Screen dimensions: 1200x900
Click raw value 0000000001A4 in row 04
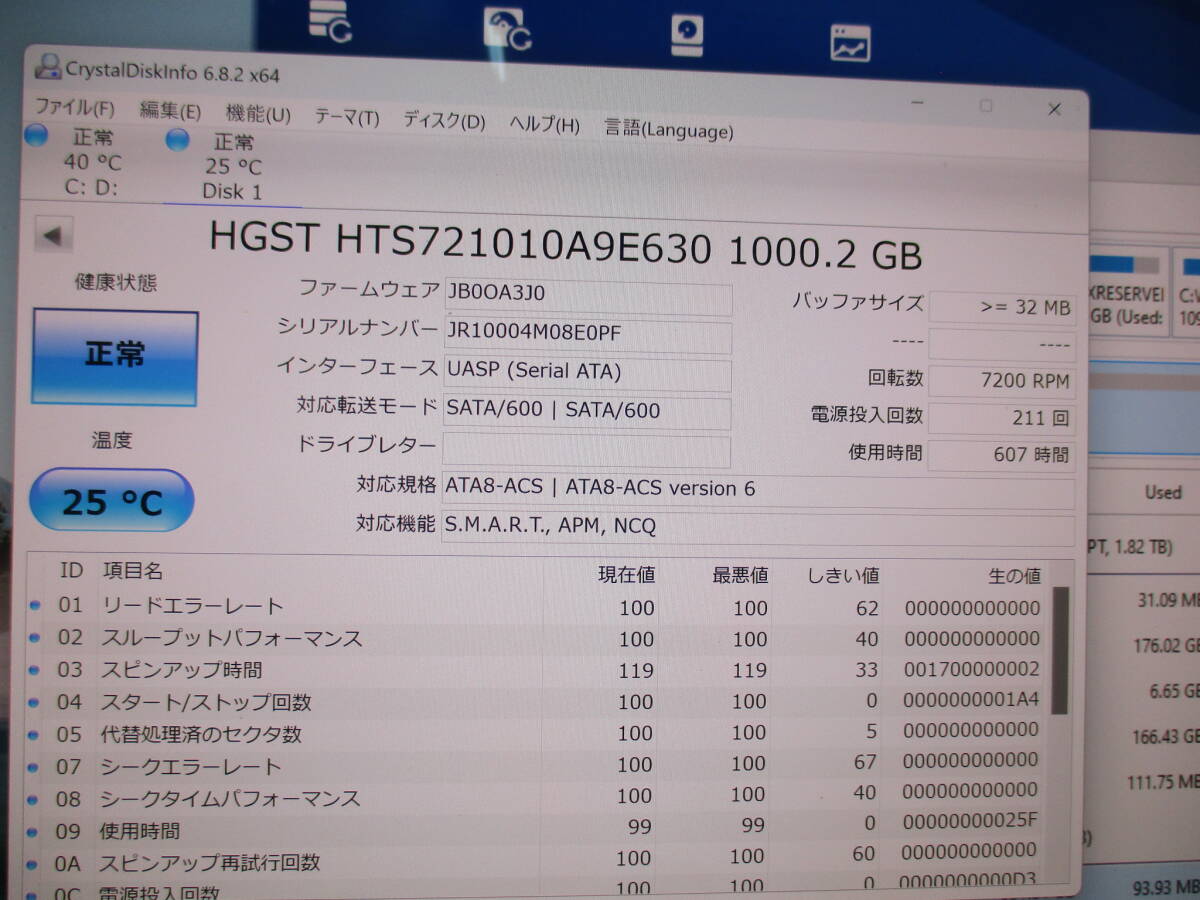click(x=972, y=700)
